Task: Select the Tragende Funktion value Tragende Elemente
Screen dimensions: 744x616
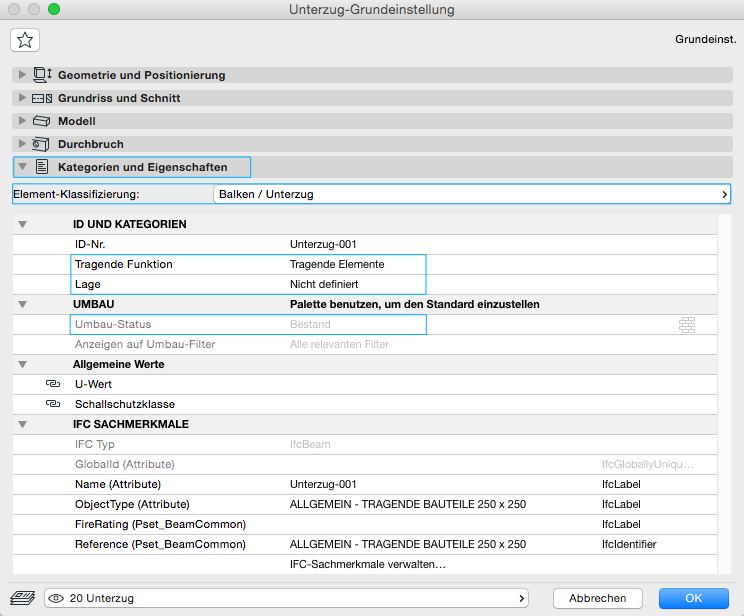Action: (337, 264)
